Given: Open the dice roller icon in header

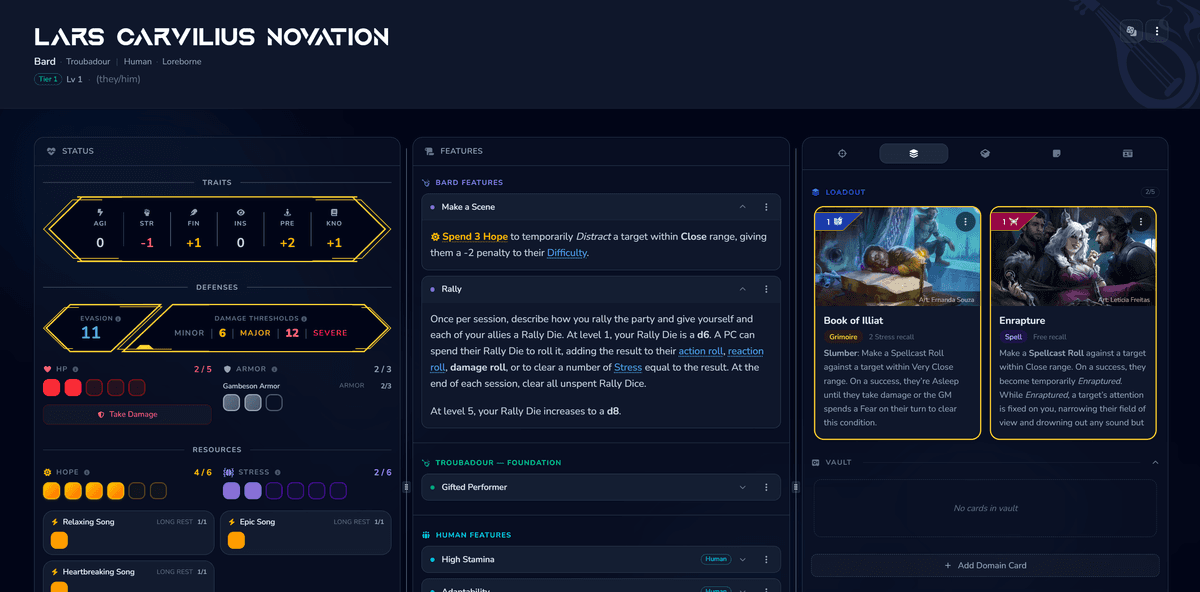Looking at the screenshot, I should tap(1131, 32).
